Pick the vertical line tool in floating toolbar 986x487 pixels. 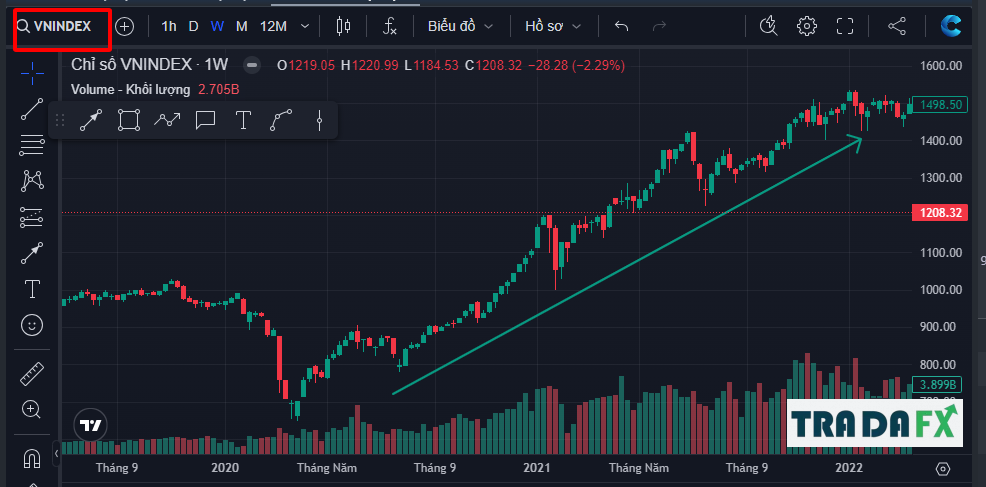(319, 120)
